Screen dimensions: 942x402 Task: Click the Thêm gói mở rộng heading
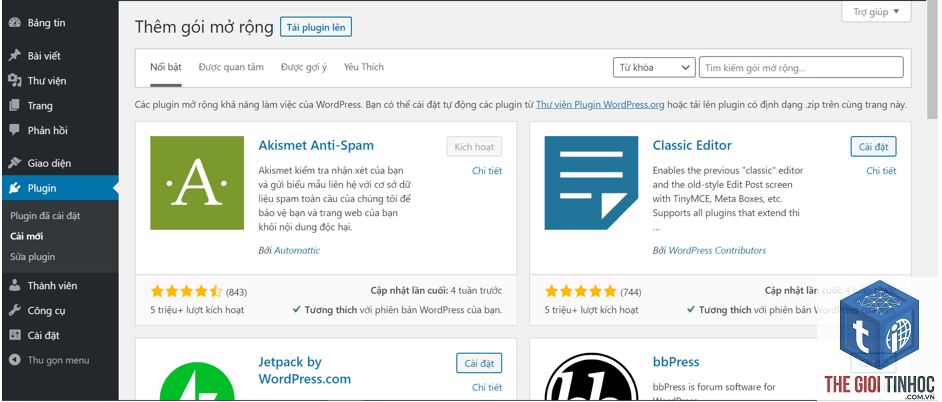[204, 27]
